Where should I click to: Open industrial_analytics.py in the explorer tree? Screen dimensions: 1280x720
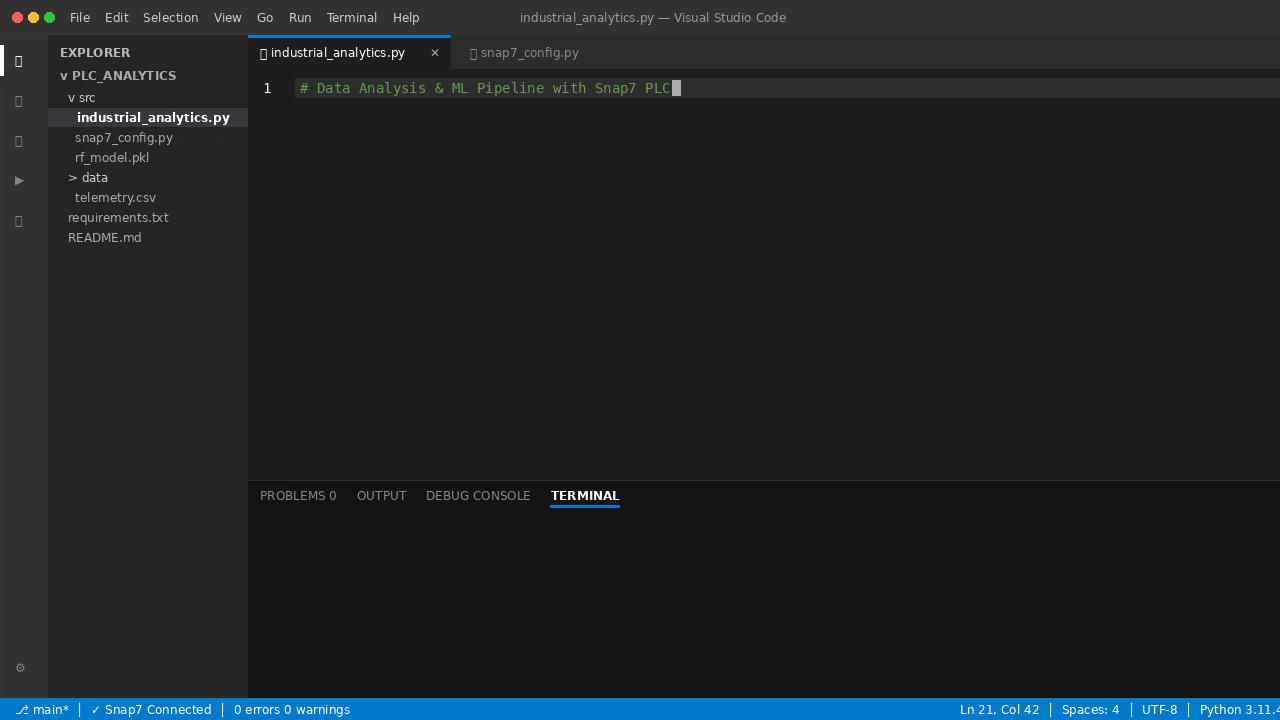pos(148,118)
